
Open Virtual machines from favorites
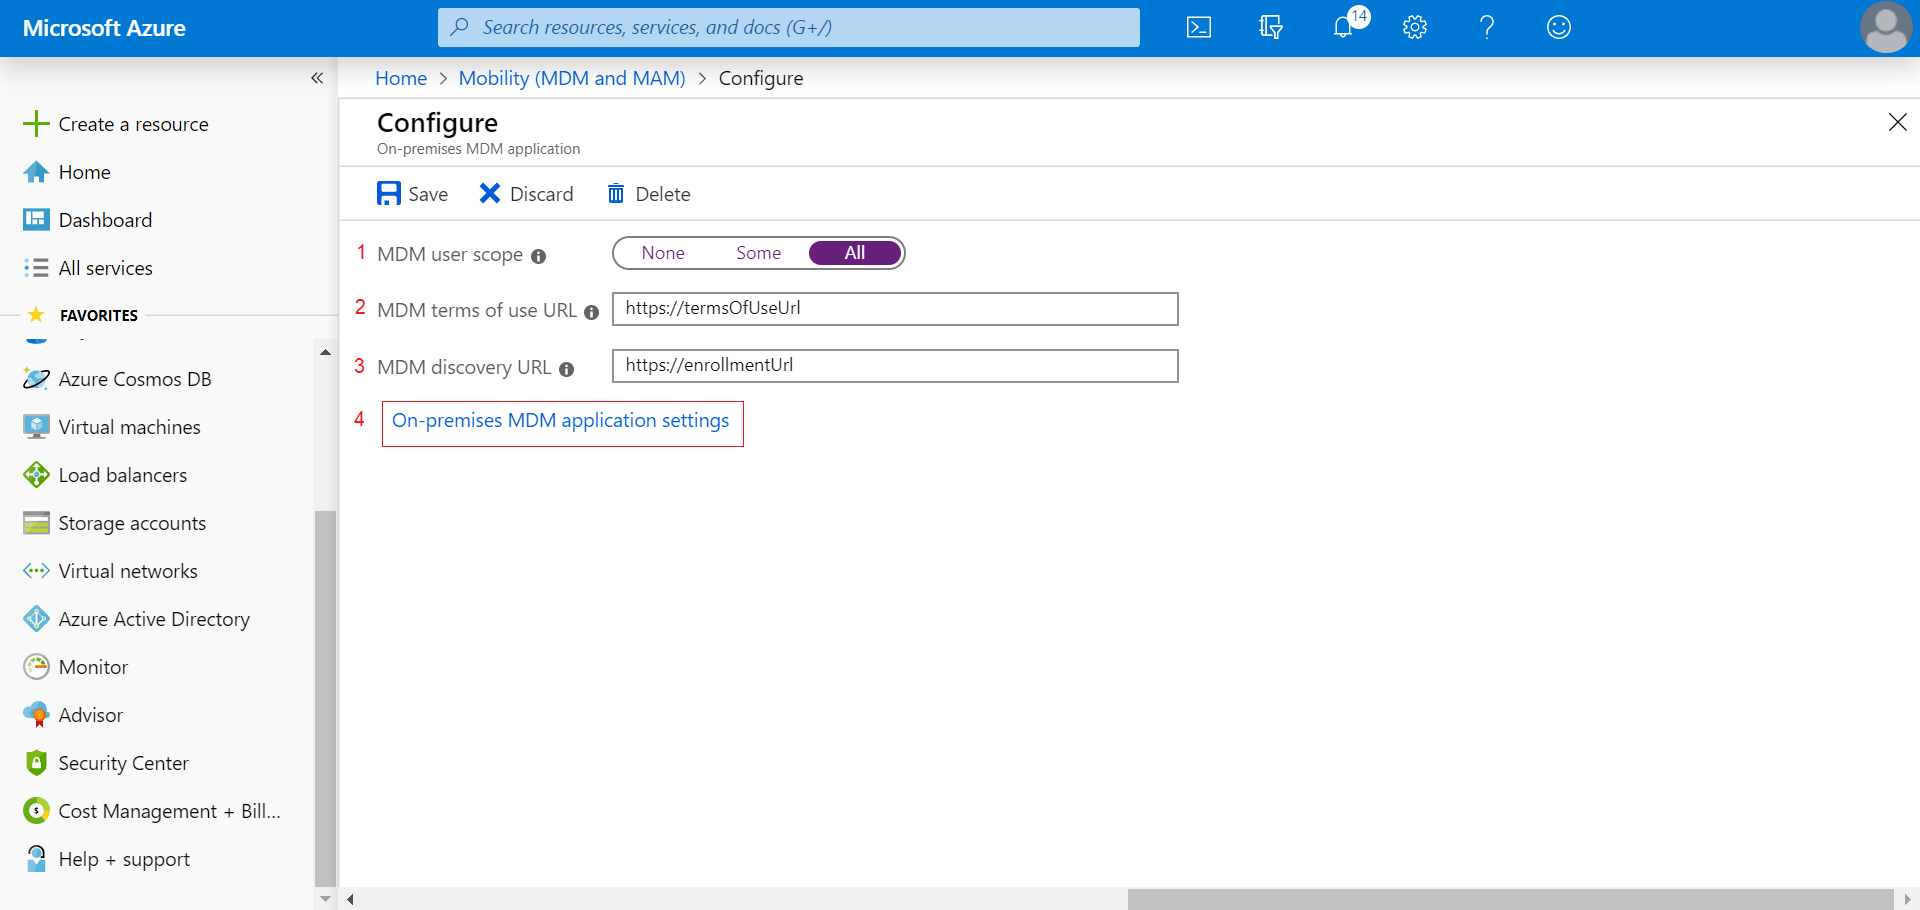(129, 426)
